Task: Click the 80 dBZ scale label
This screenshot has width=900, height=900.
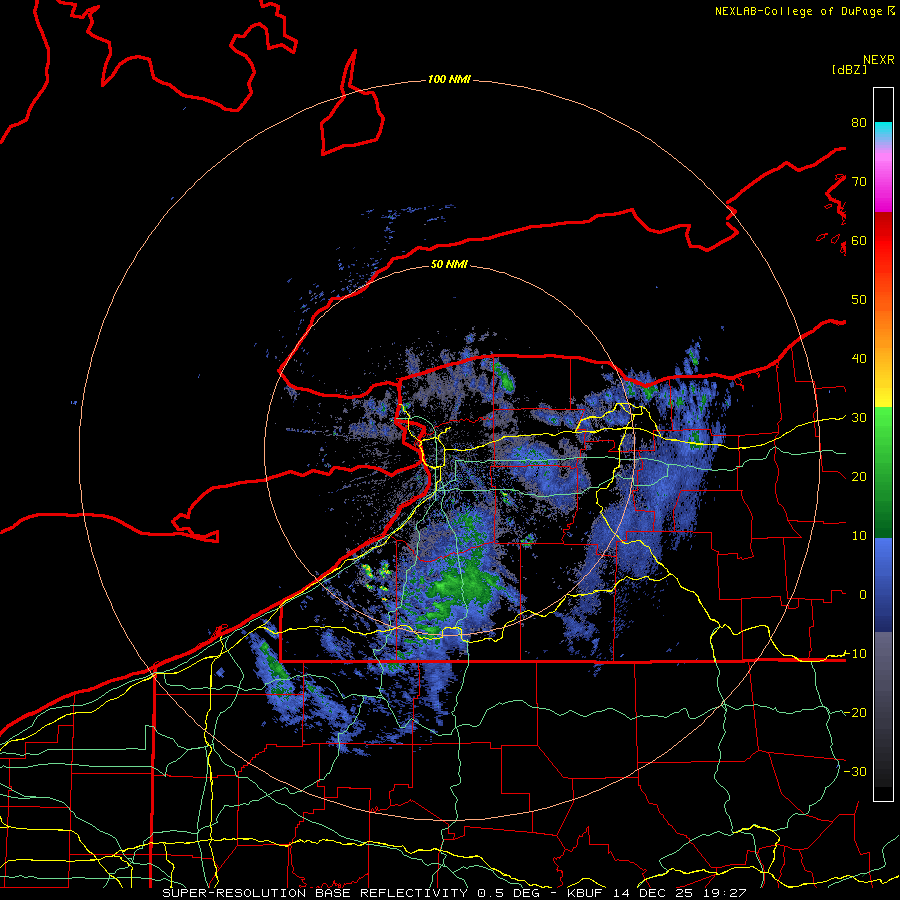Action: [859, 122]
